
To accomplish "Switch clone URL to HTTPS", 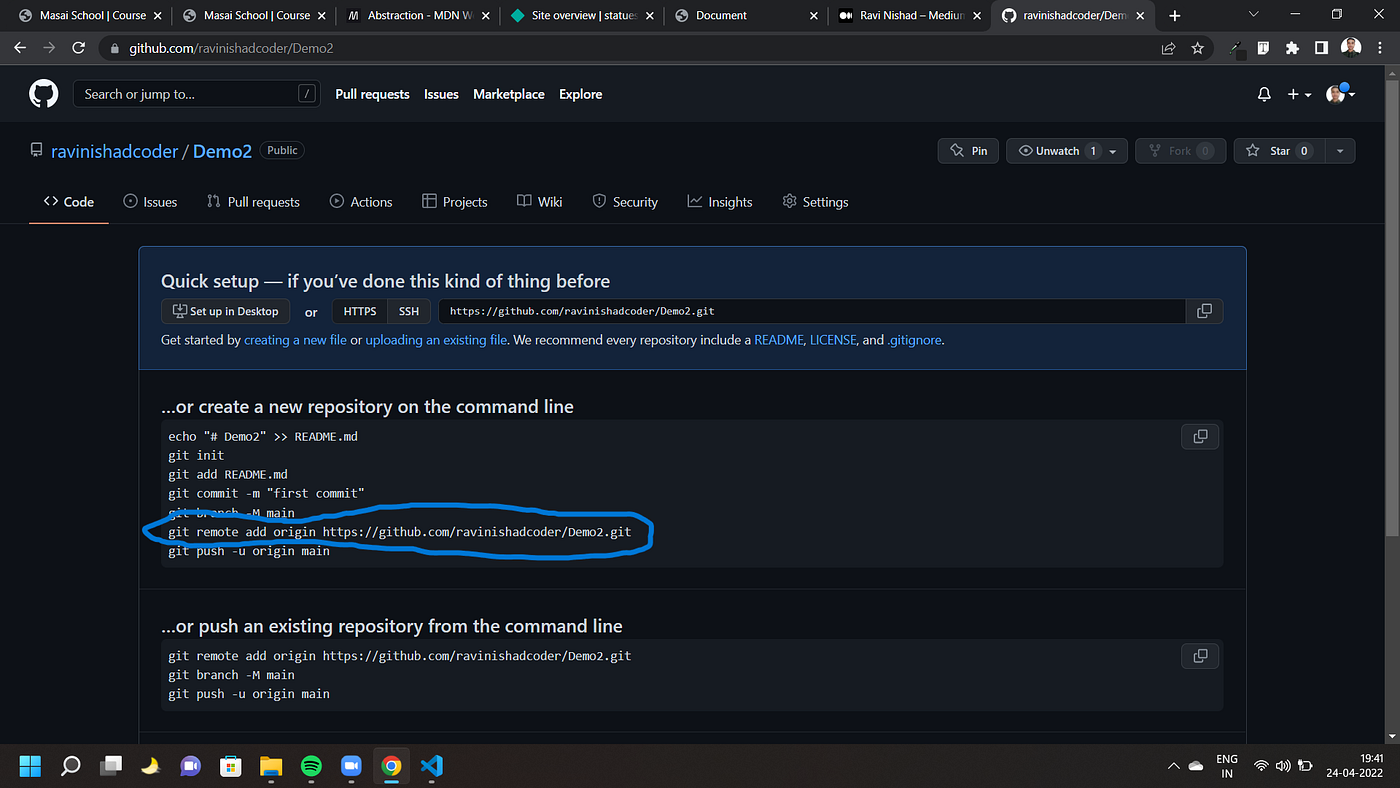I will pos(360,311).
